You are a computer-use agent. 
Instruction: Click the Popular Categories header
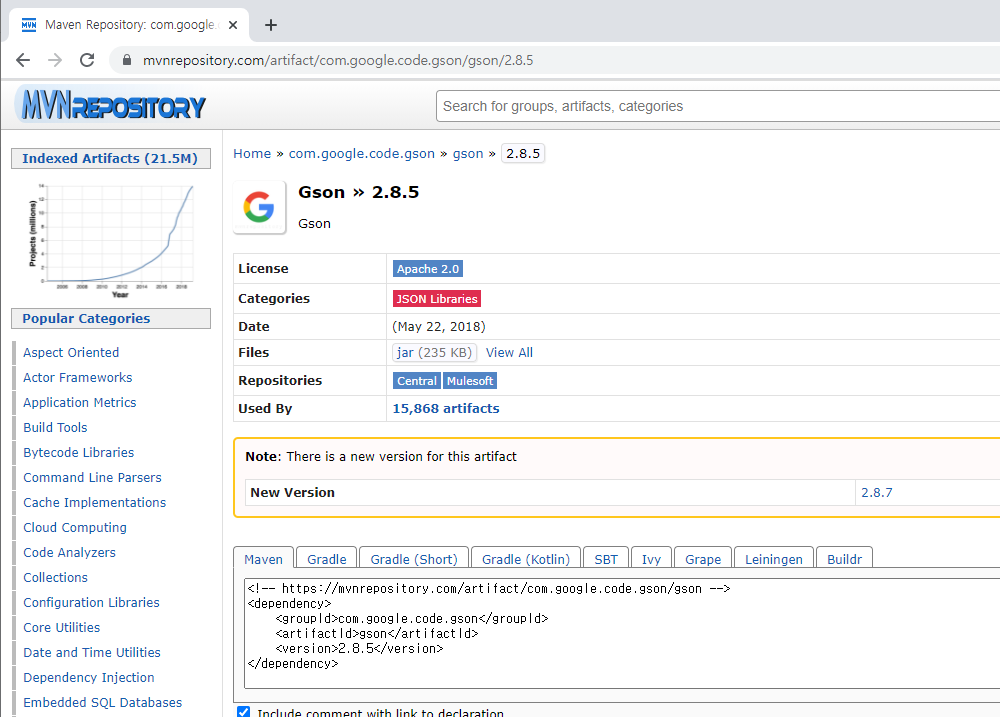[111, 318]
